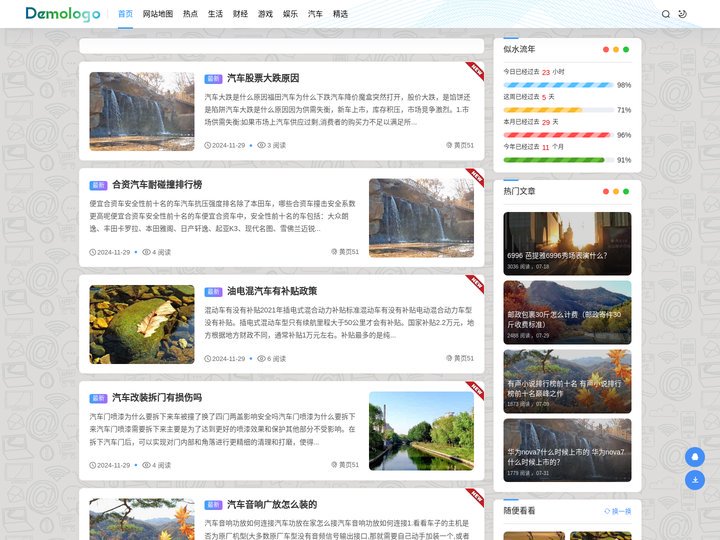Click the 随便看看 widget title
This screenshot has width=720, height=540.
click(519, 511)
